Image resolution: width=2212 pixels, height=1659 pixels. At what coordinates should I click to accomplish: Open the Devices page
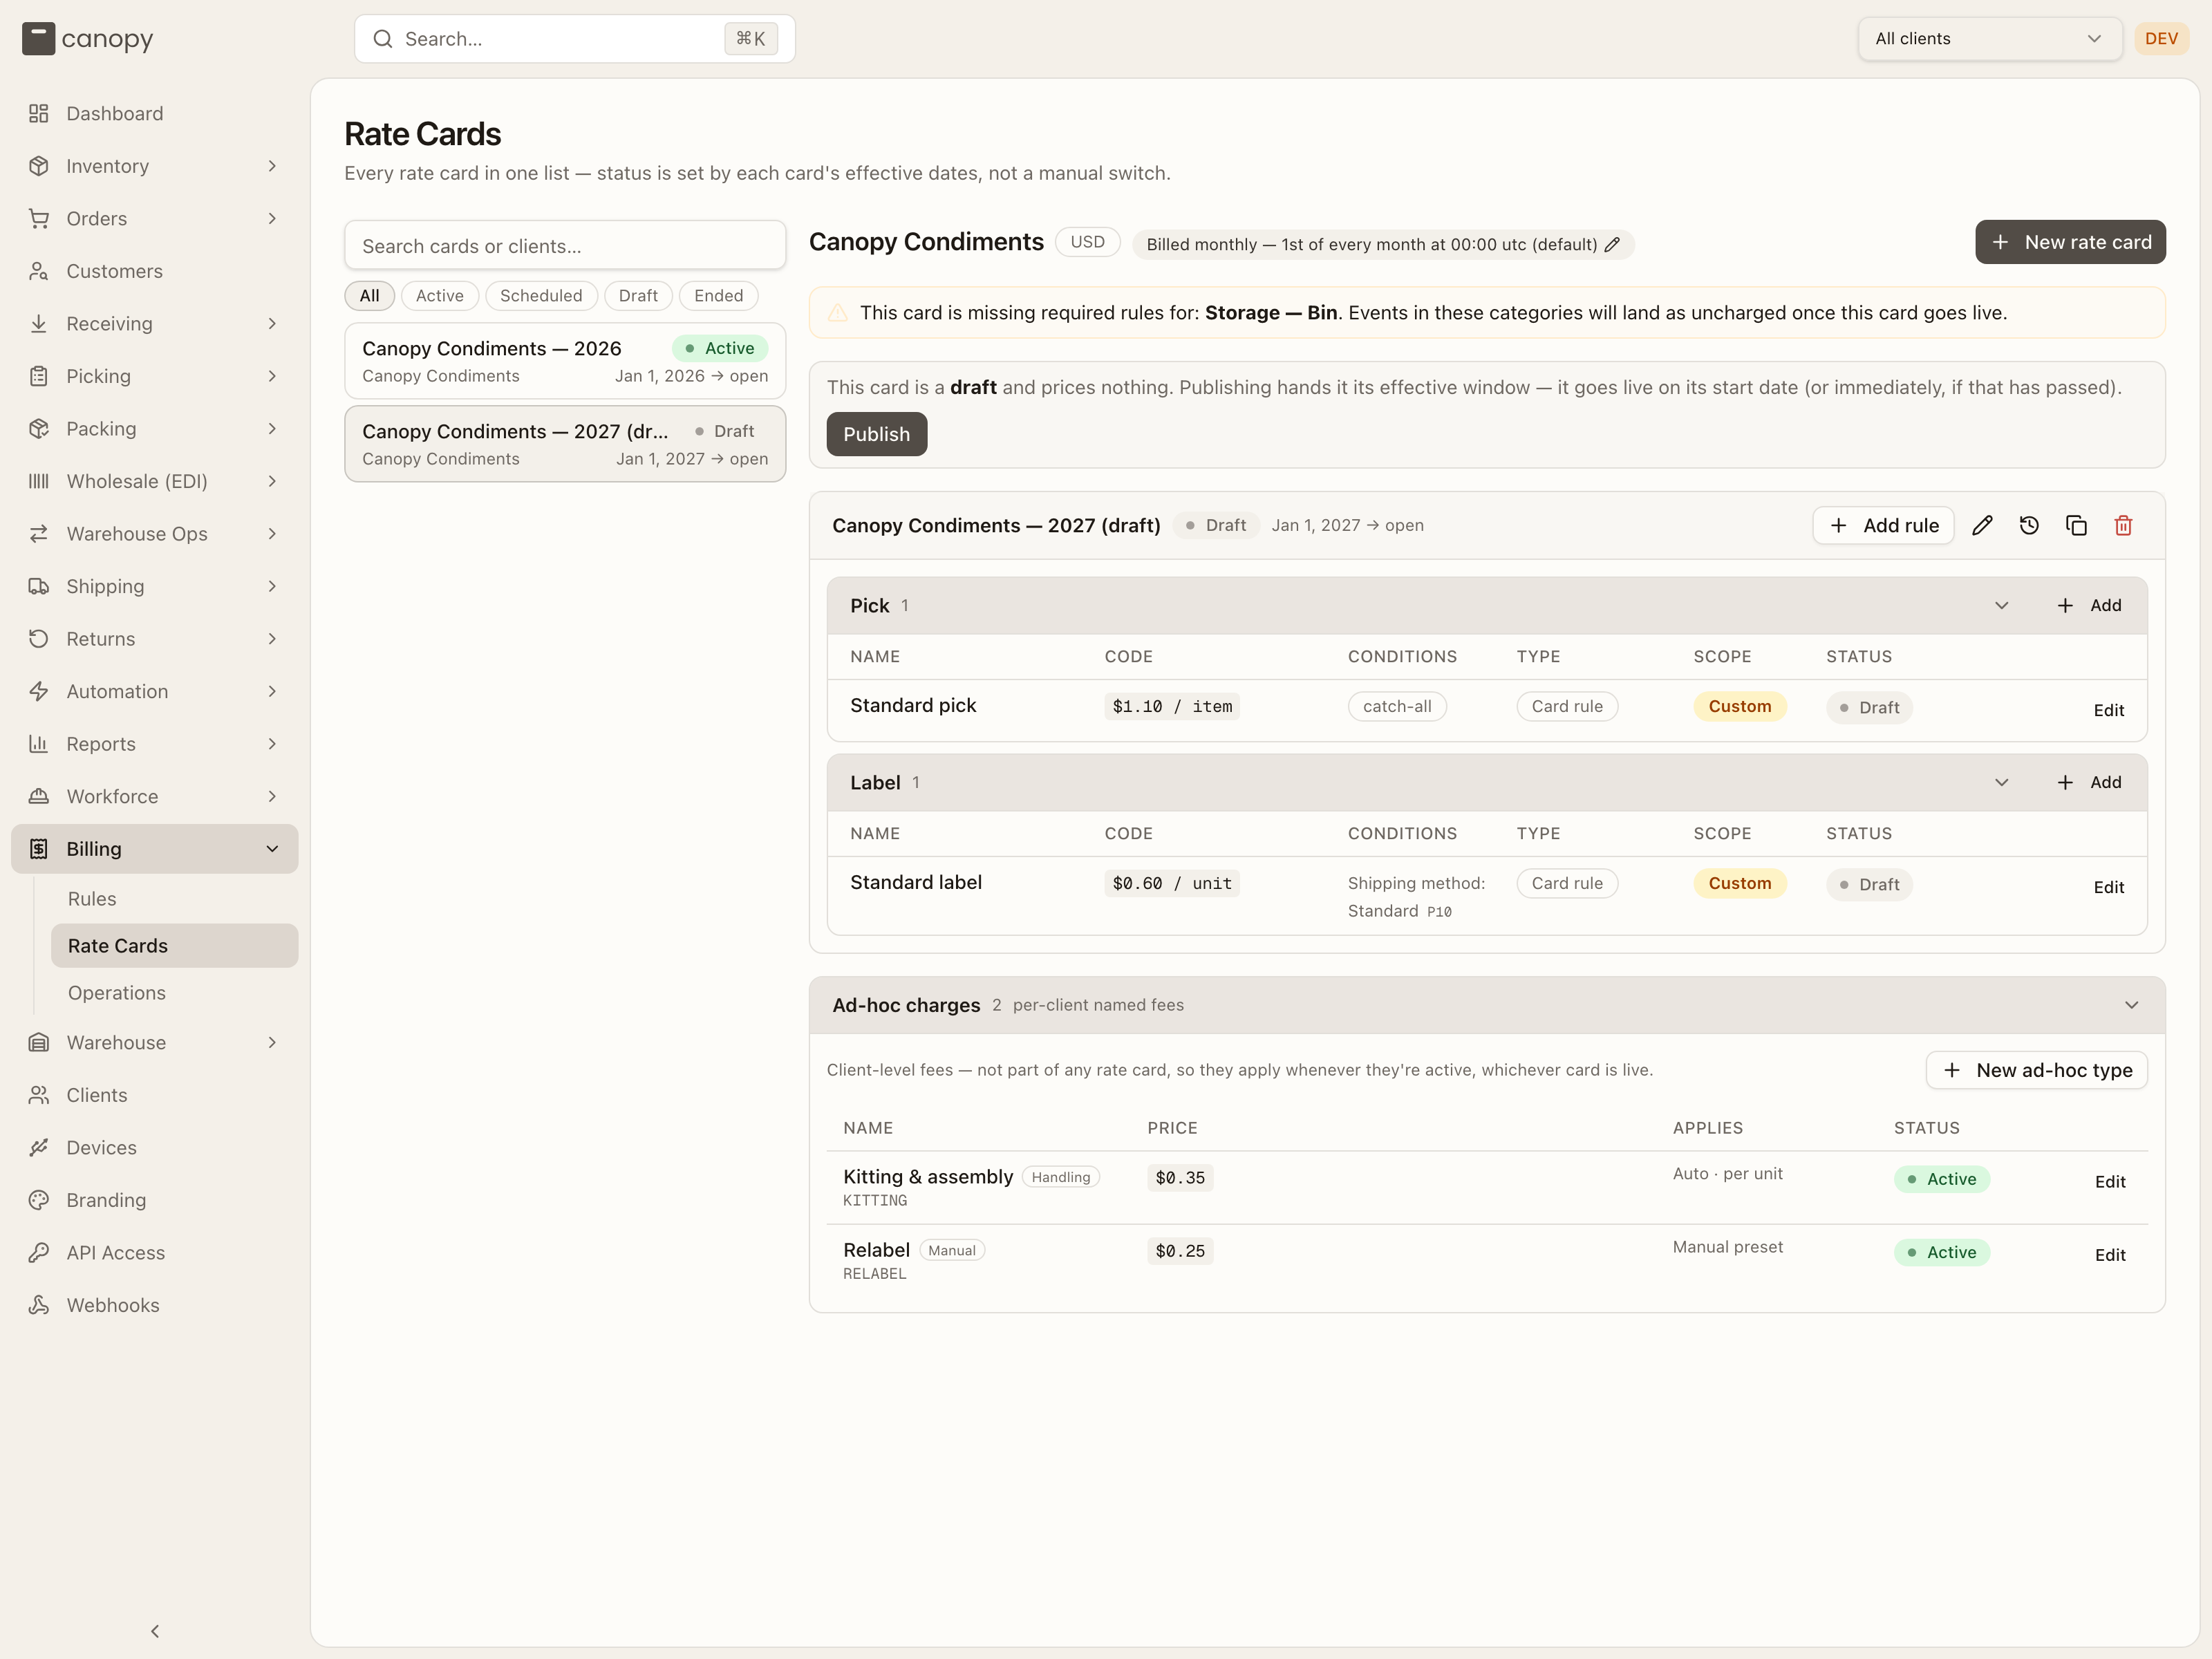click(154, 1147)
